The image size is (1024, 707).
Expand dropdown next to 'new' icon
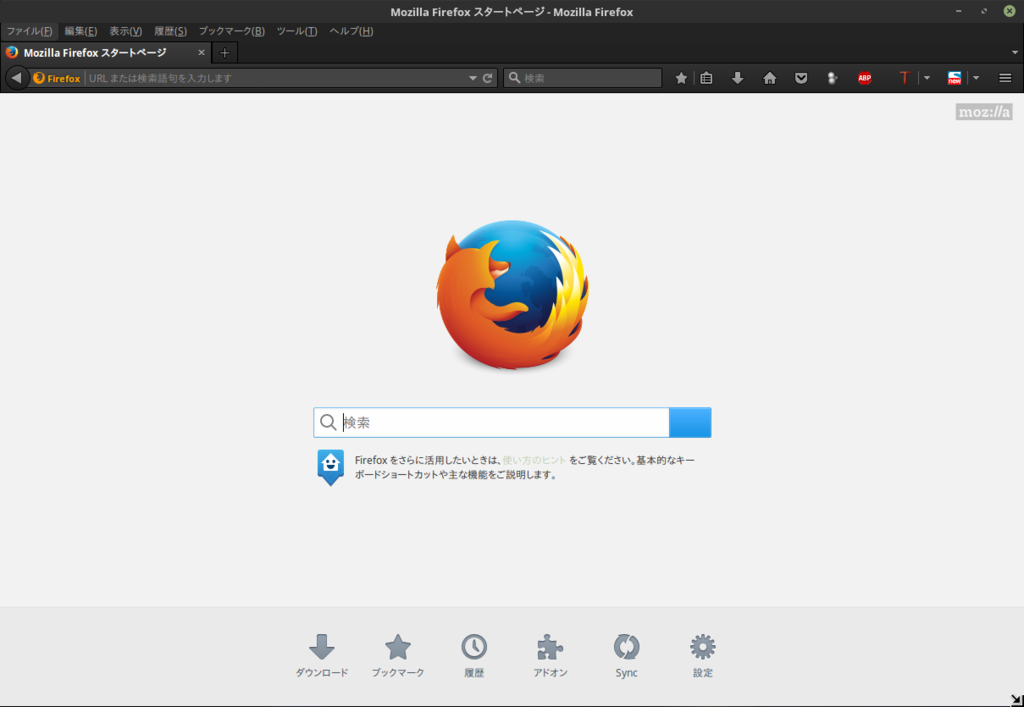coord(976,78)
